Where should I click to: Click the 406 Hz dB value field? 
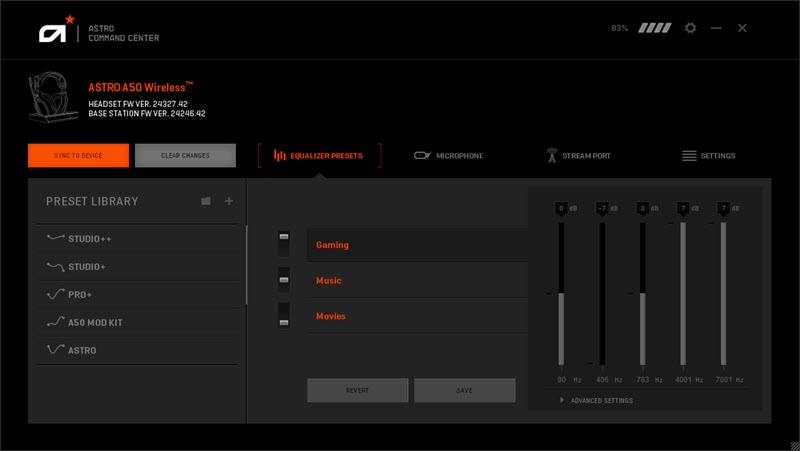click(602, 208)
